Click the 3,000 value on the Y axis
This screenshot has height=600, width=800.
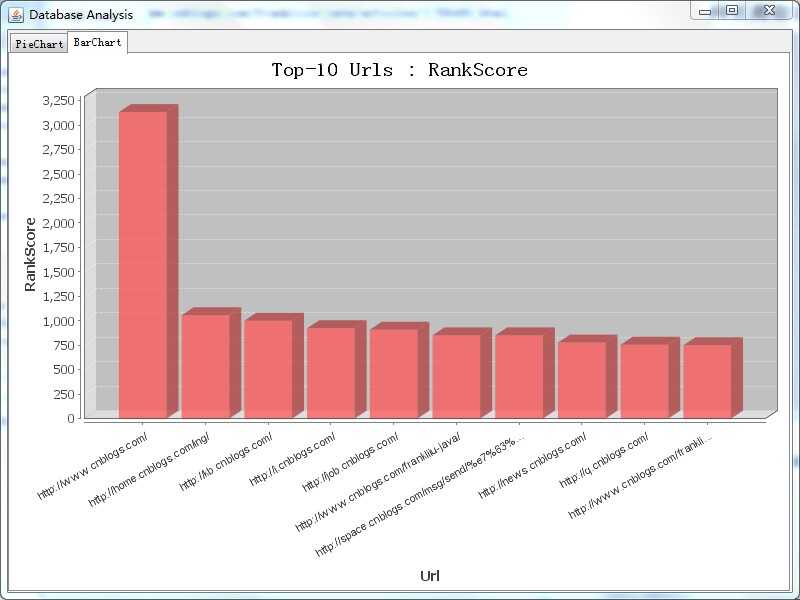coord(58,125)
